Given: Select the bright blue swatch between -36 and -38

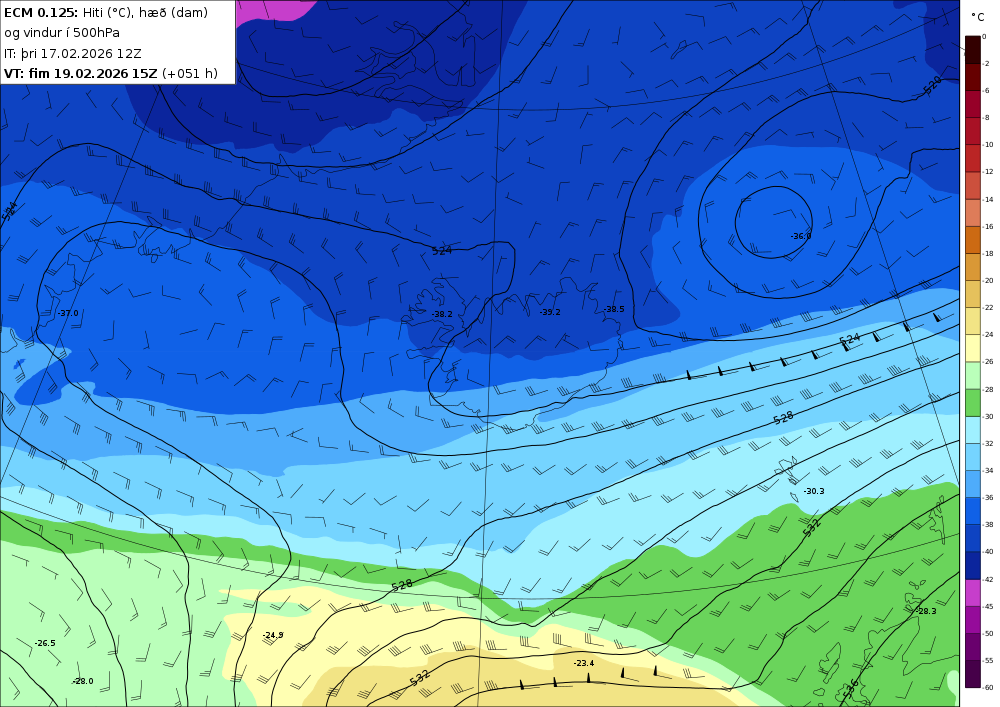Looking at the screenshot, I should 973,511.
